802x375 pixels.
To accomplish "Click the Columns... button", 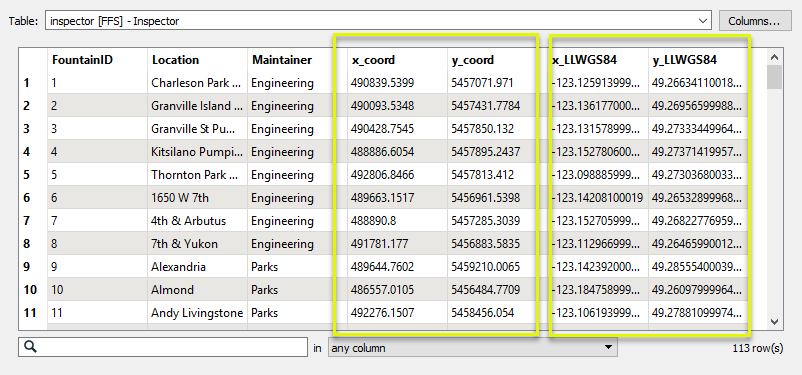I will (x=753, y=21).
